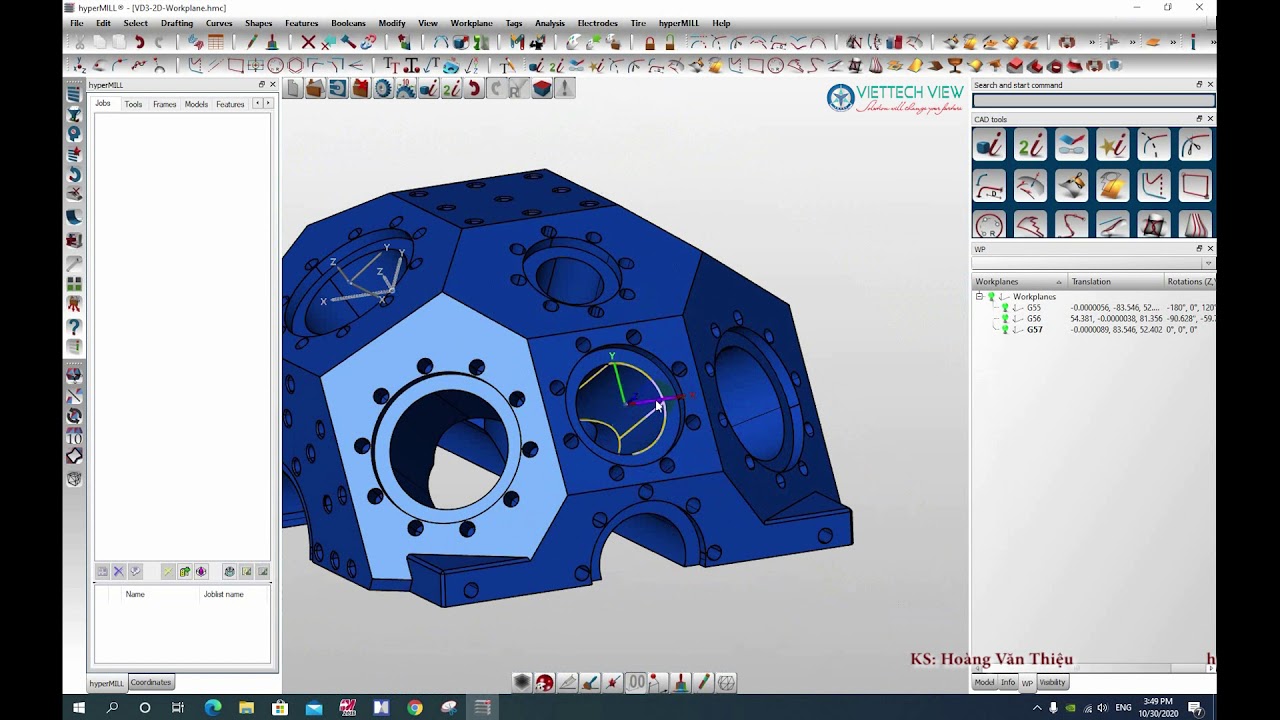Viewport: 1280px width, 720px height.
Task: Select the G57 workplane row
Action: [1094, 330]
